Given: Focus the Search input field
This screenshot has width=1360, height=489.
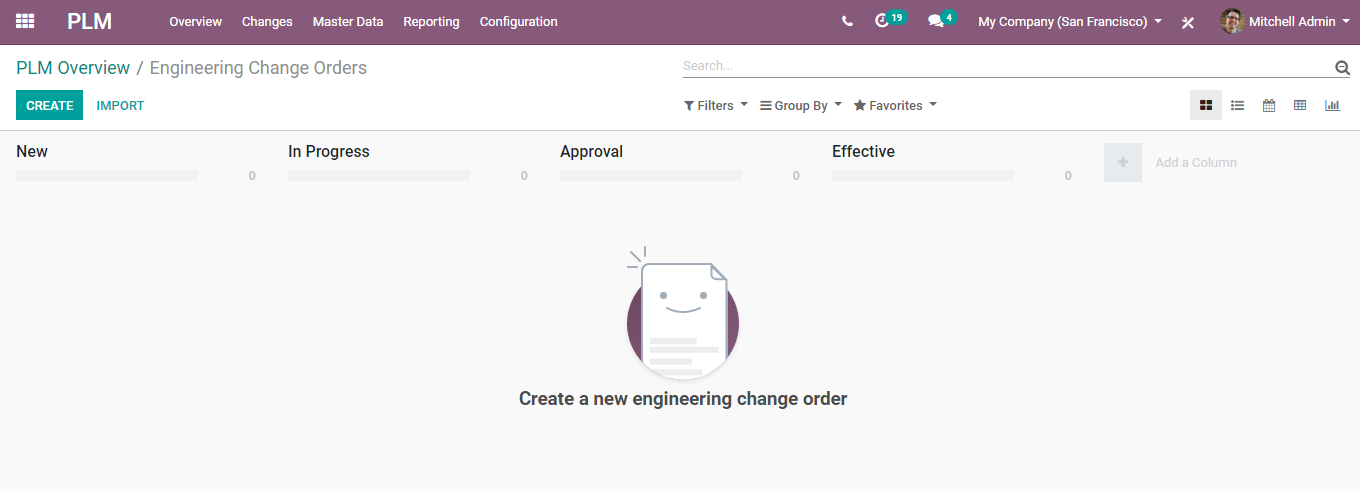Looking at the screenshot, I should coord(1007,66).
